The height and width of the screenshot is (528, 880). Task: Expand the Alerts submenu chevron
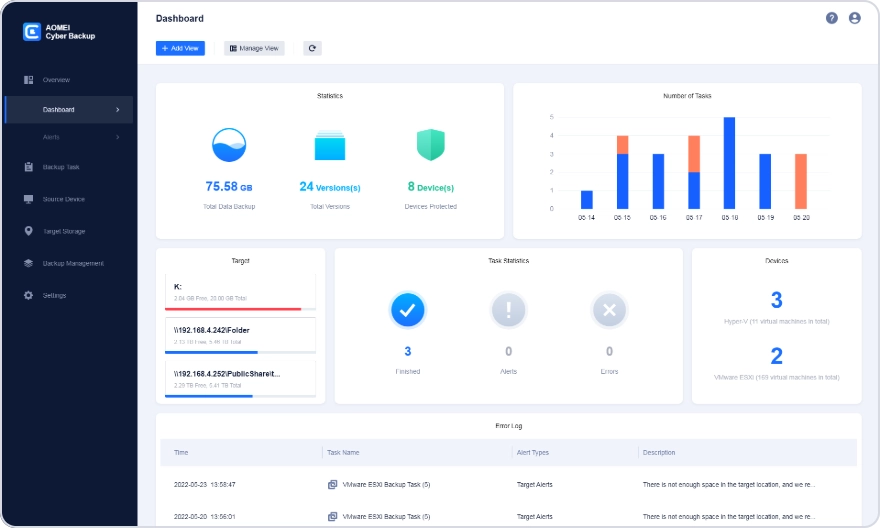[118, 137]
